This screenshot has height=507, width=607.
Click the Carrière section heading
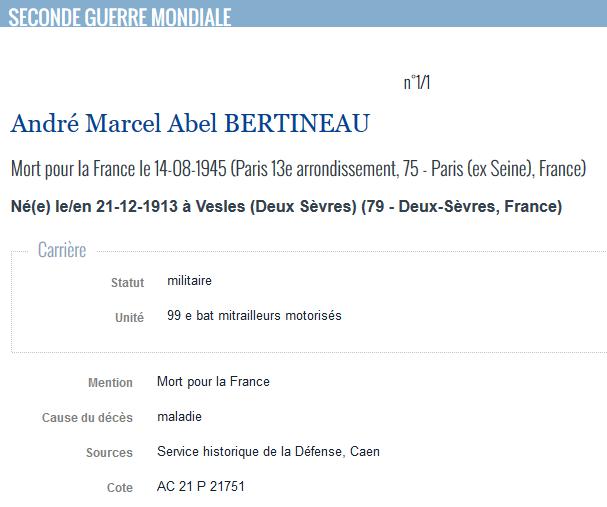(62, 250)
